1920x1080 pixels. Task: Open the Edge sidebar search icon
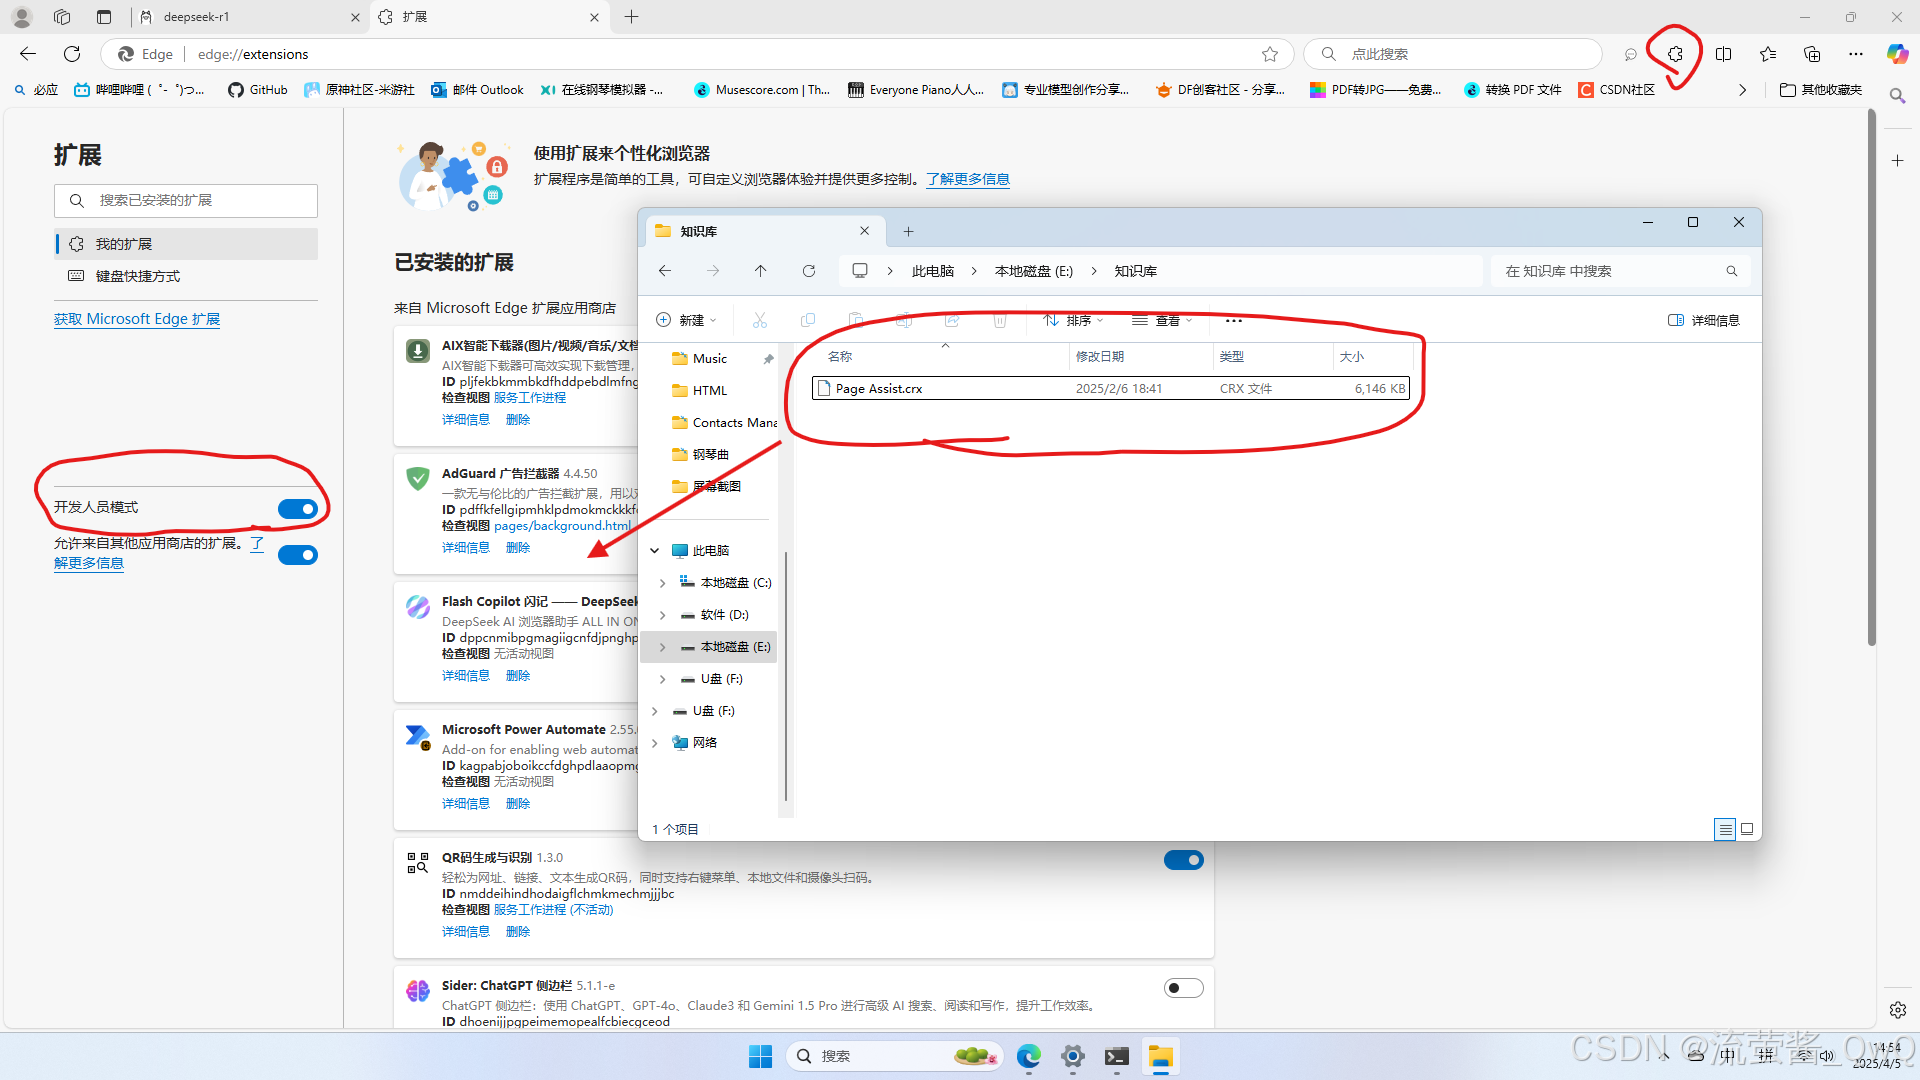[x=1897, y=96]
